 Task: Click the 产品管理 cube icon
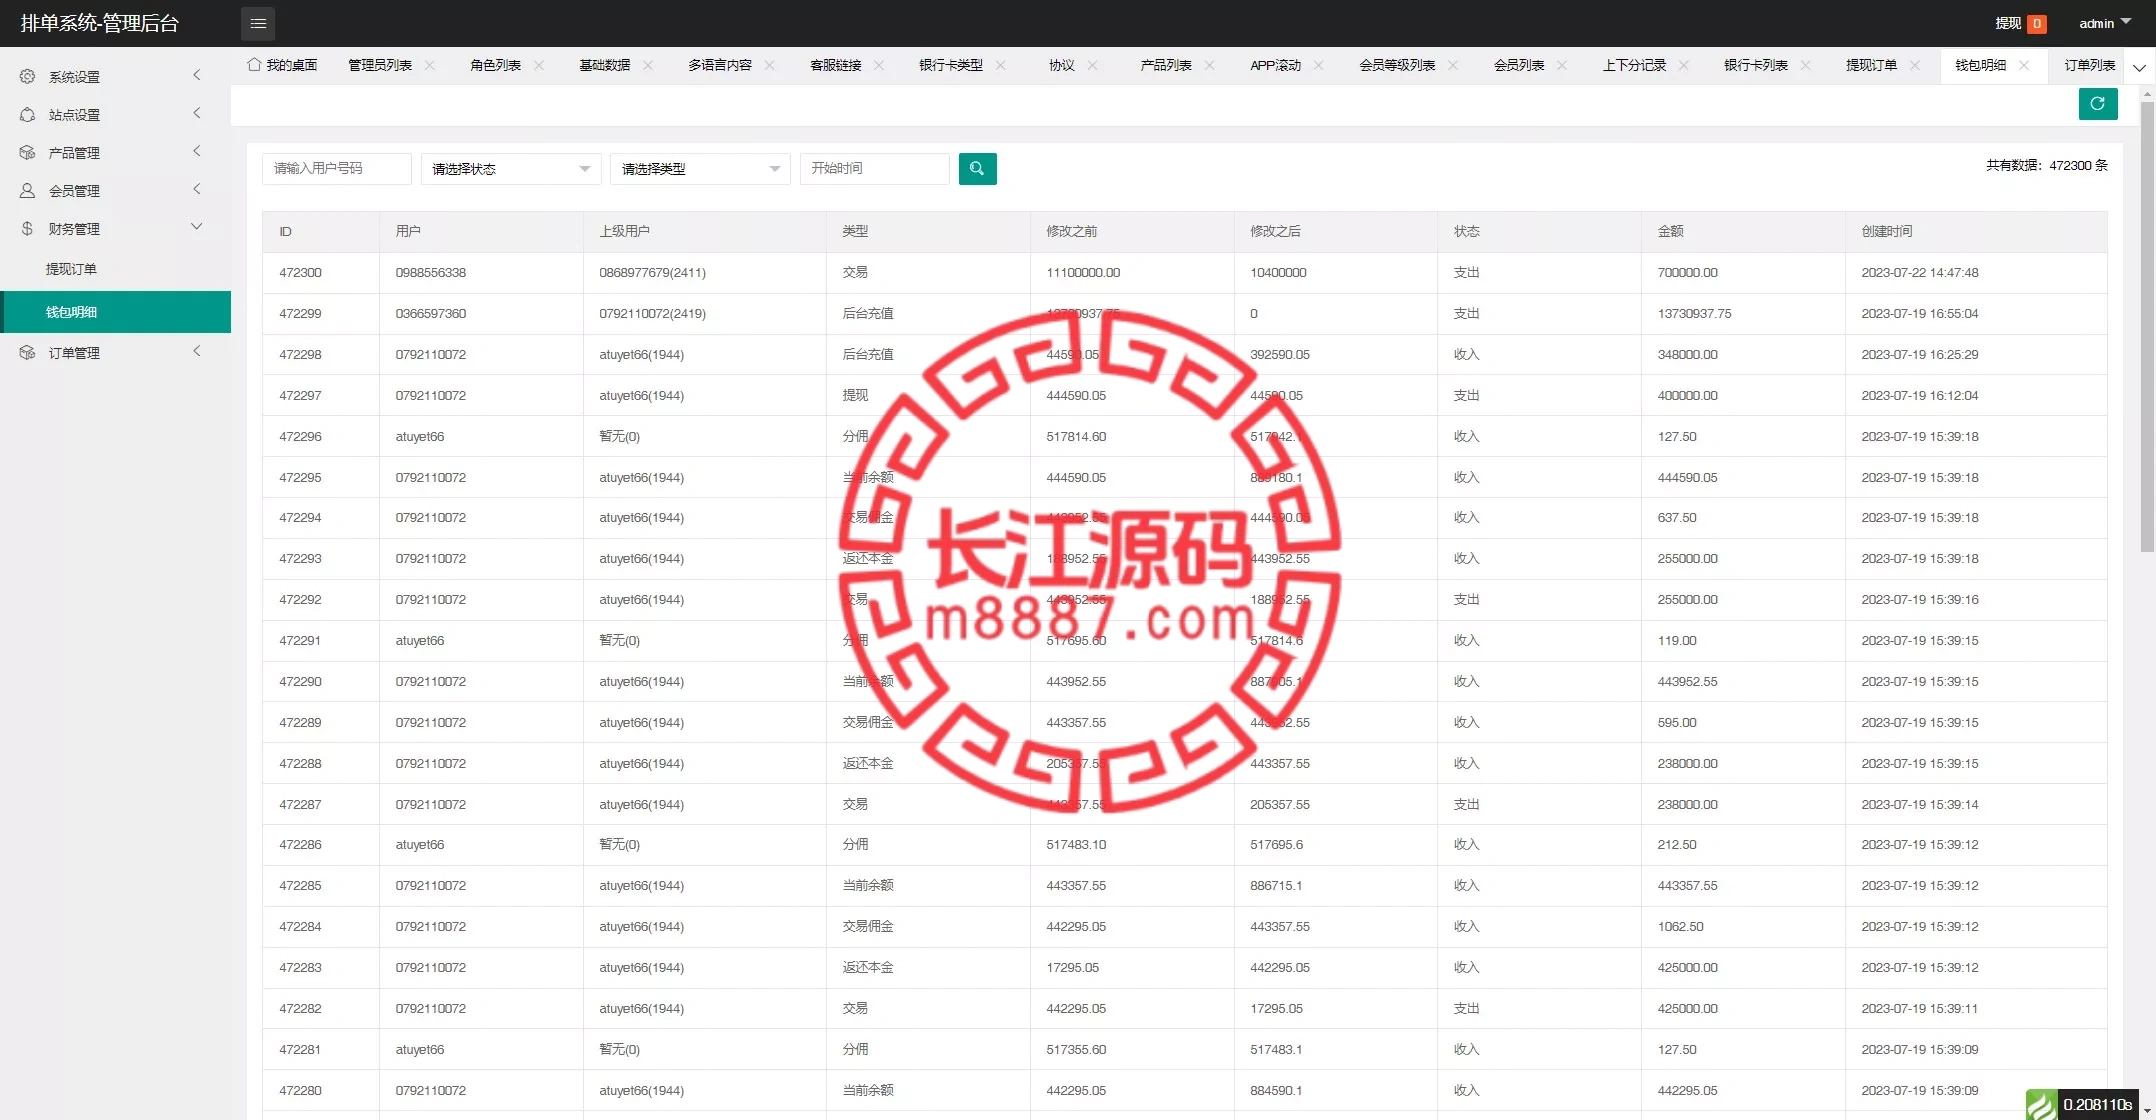click(x=27, y=152)
